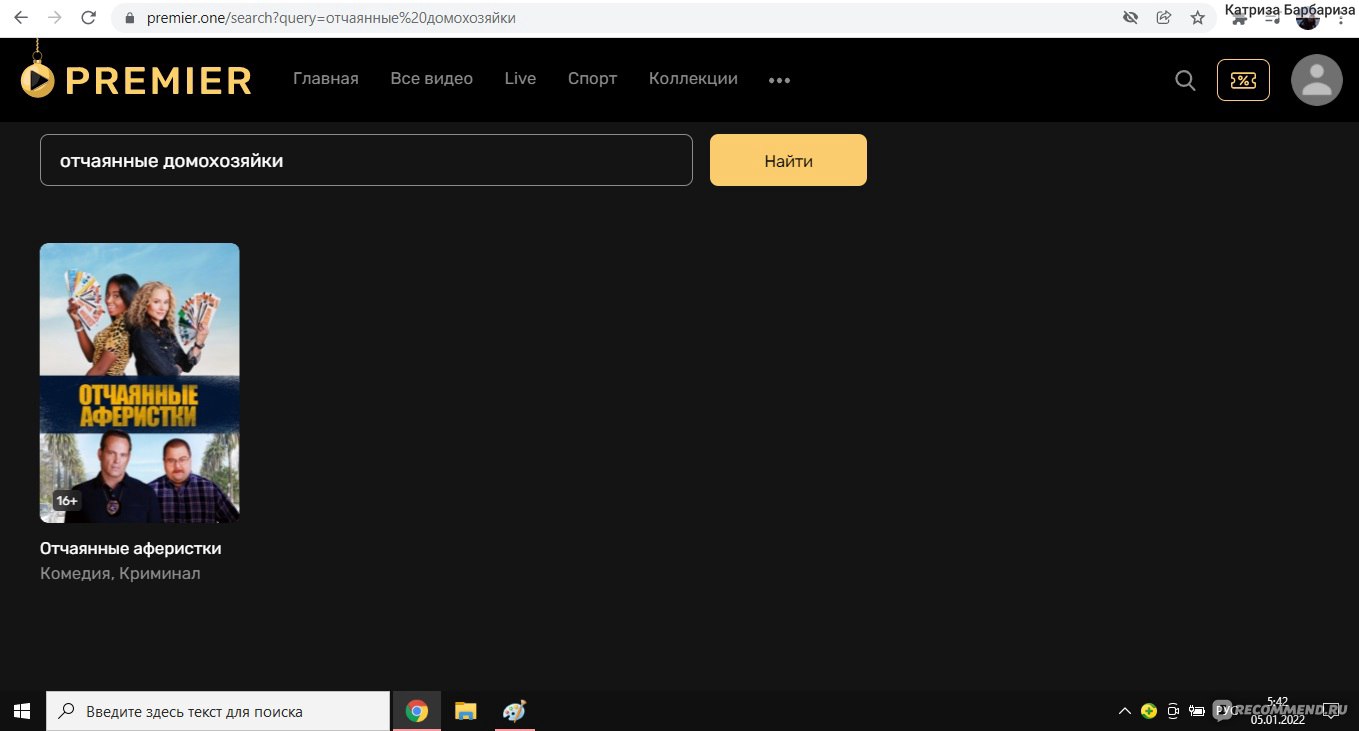
Task: Click the Комедия, Криминал genre text
Action: pos(120,573)
